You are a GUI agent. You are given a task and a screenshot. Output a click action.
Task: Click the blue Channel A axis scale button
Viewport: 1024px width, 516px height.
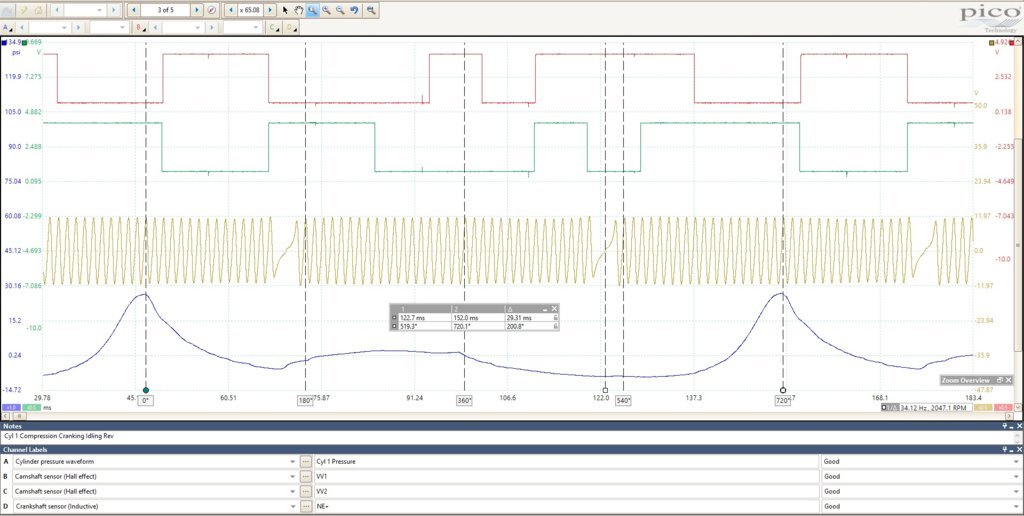pyautogui.click(x=11, y=407)
